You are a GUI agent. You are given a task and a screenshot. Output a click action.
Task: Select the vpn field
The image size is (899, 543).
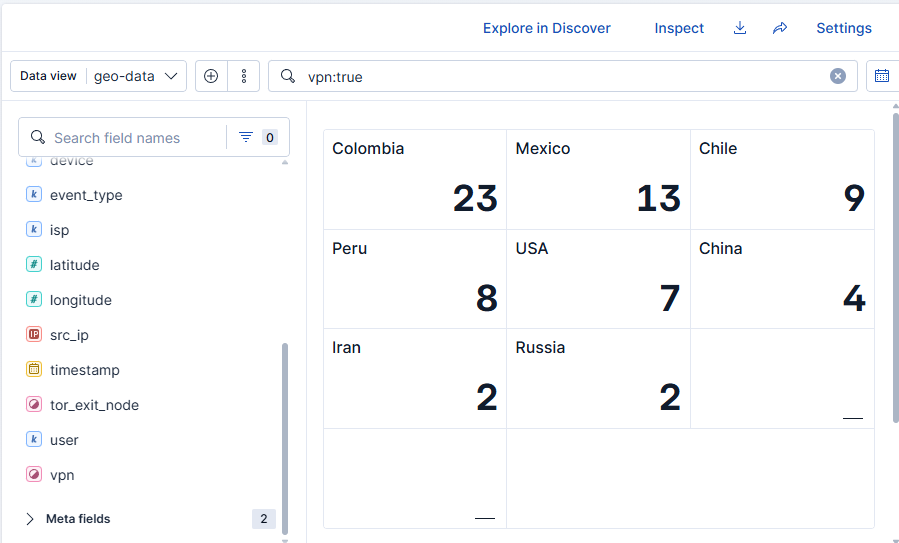(x=62, y=475)
